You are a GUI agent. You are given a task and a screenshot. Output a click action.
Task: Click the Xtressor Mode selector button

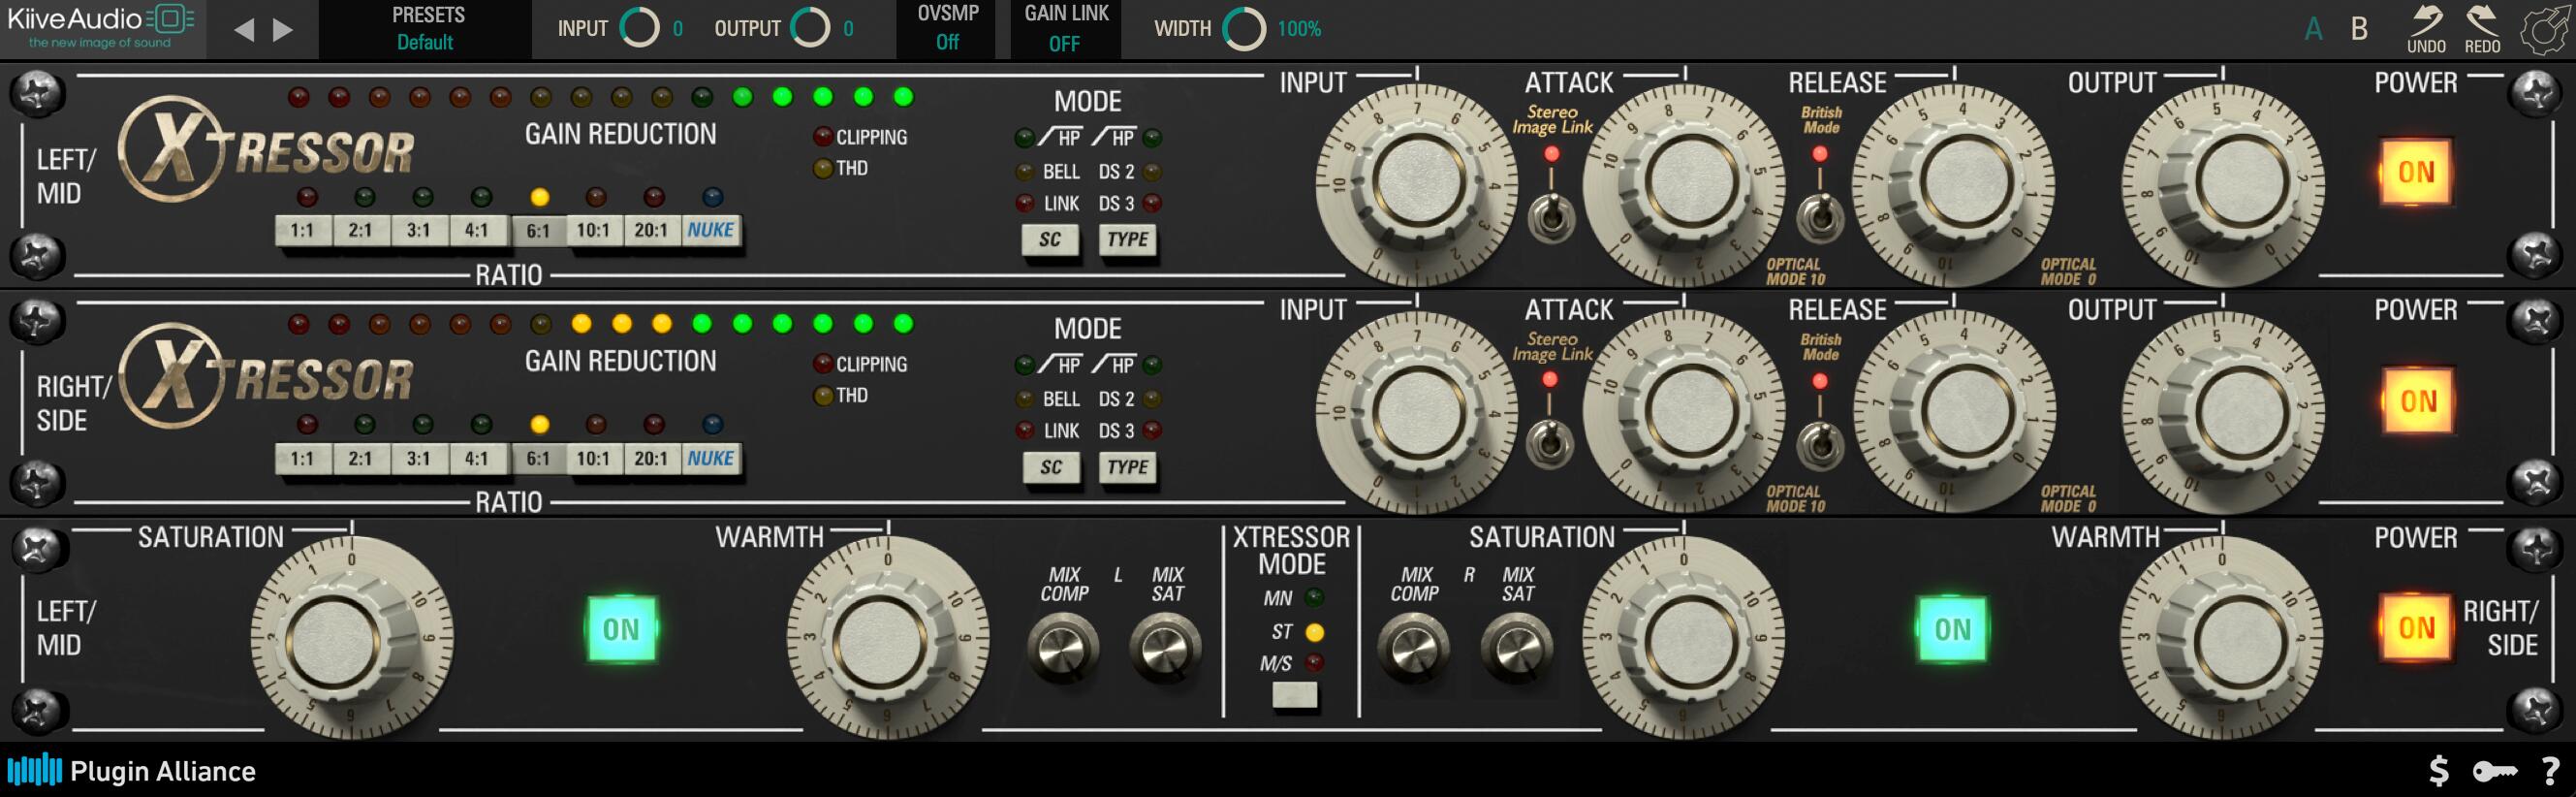tap(1294, 695)
